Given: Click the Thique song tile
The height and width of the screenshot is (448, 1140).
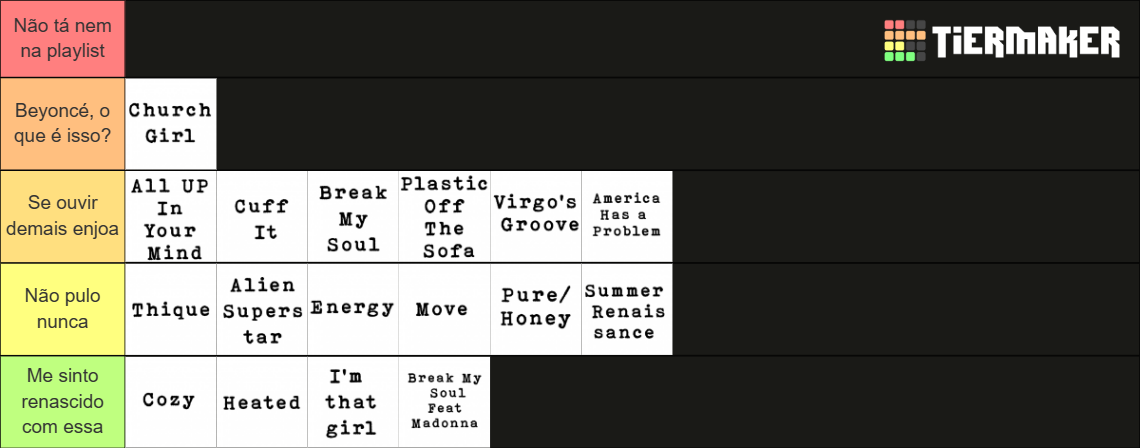Looking at the screenshot, I should [x=171, y=309].
